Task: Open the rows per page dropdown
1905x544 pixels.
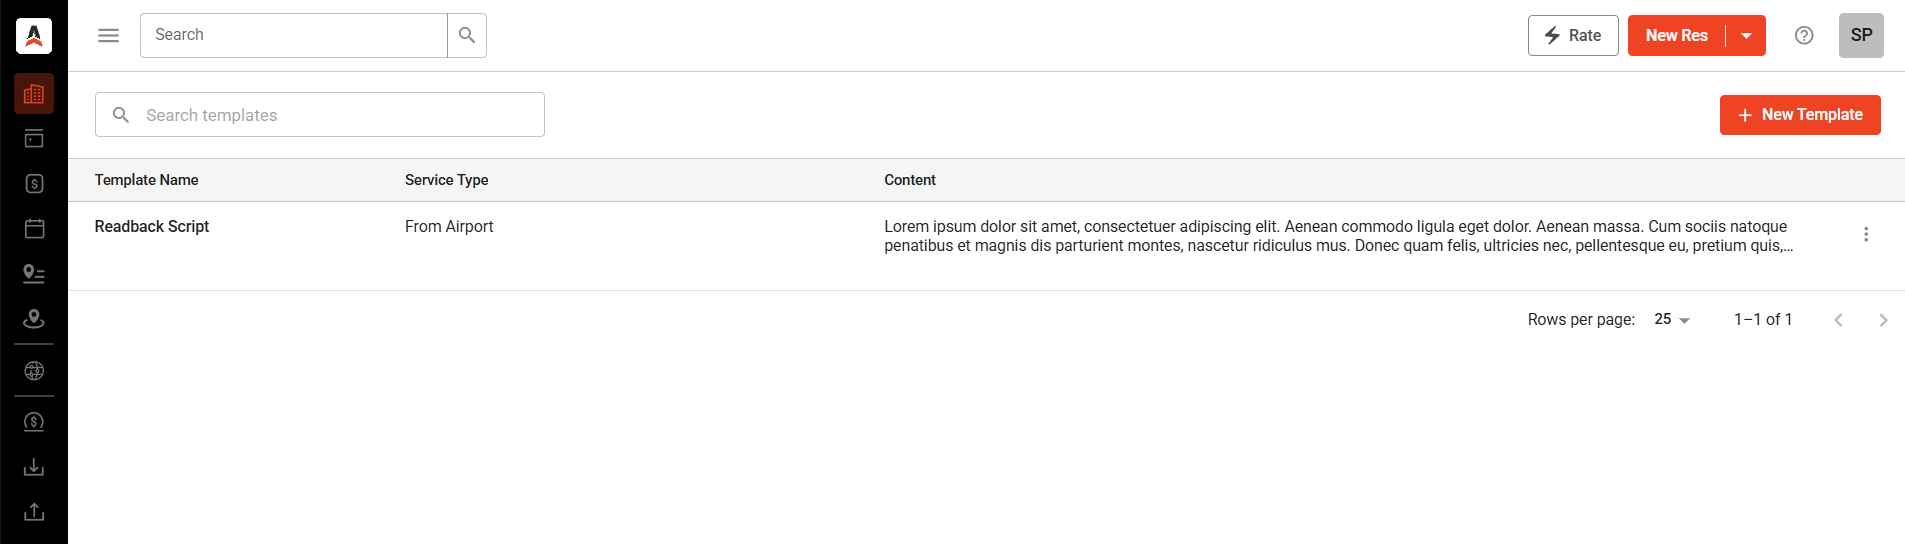Action: 1671,319
